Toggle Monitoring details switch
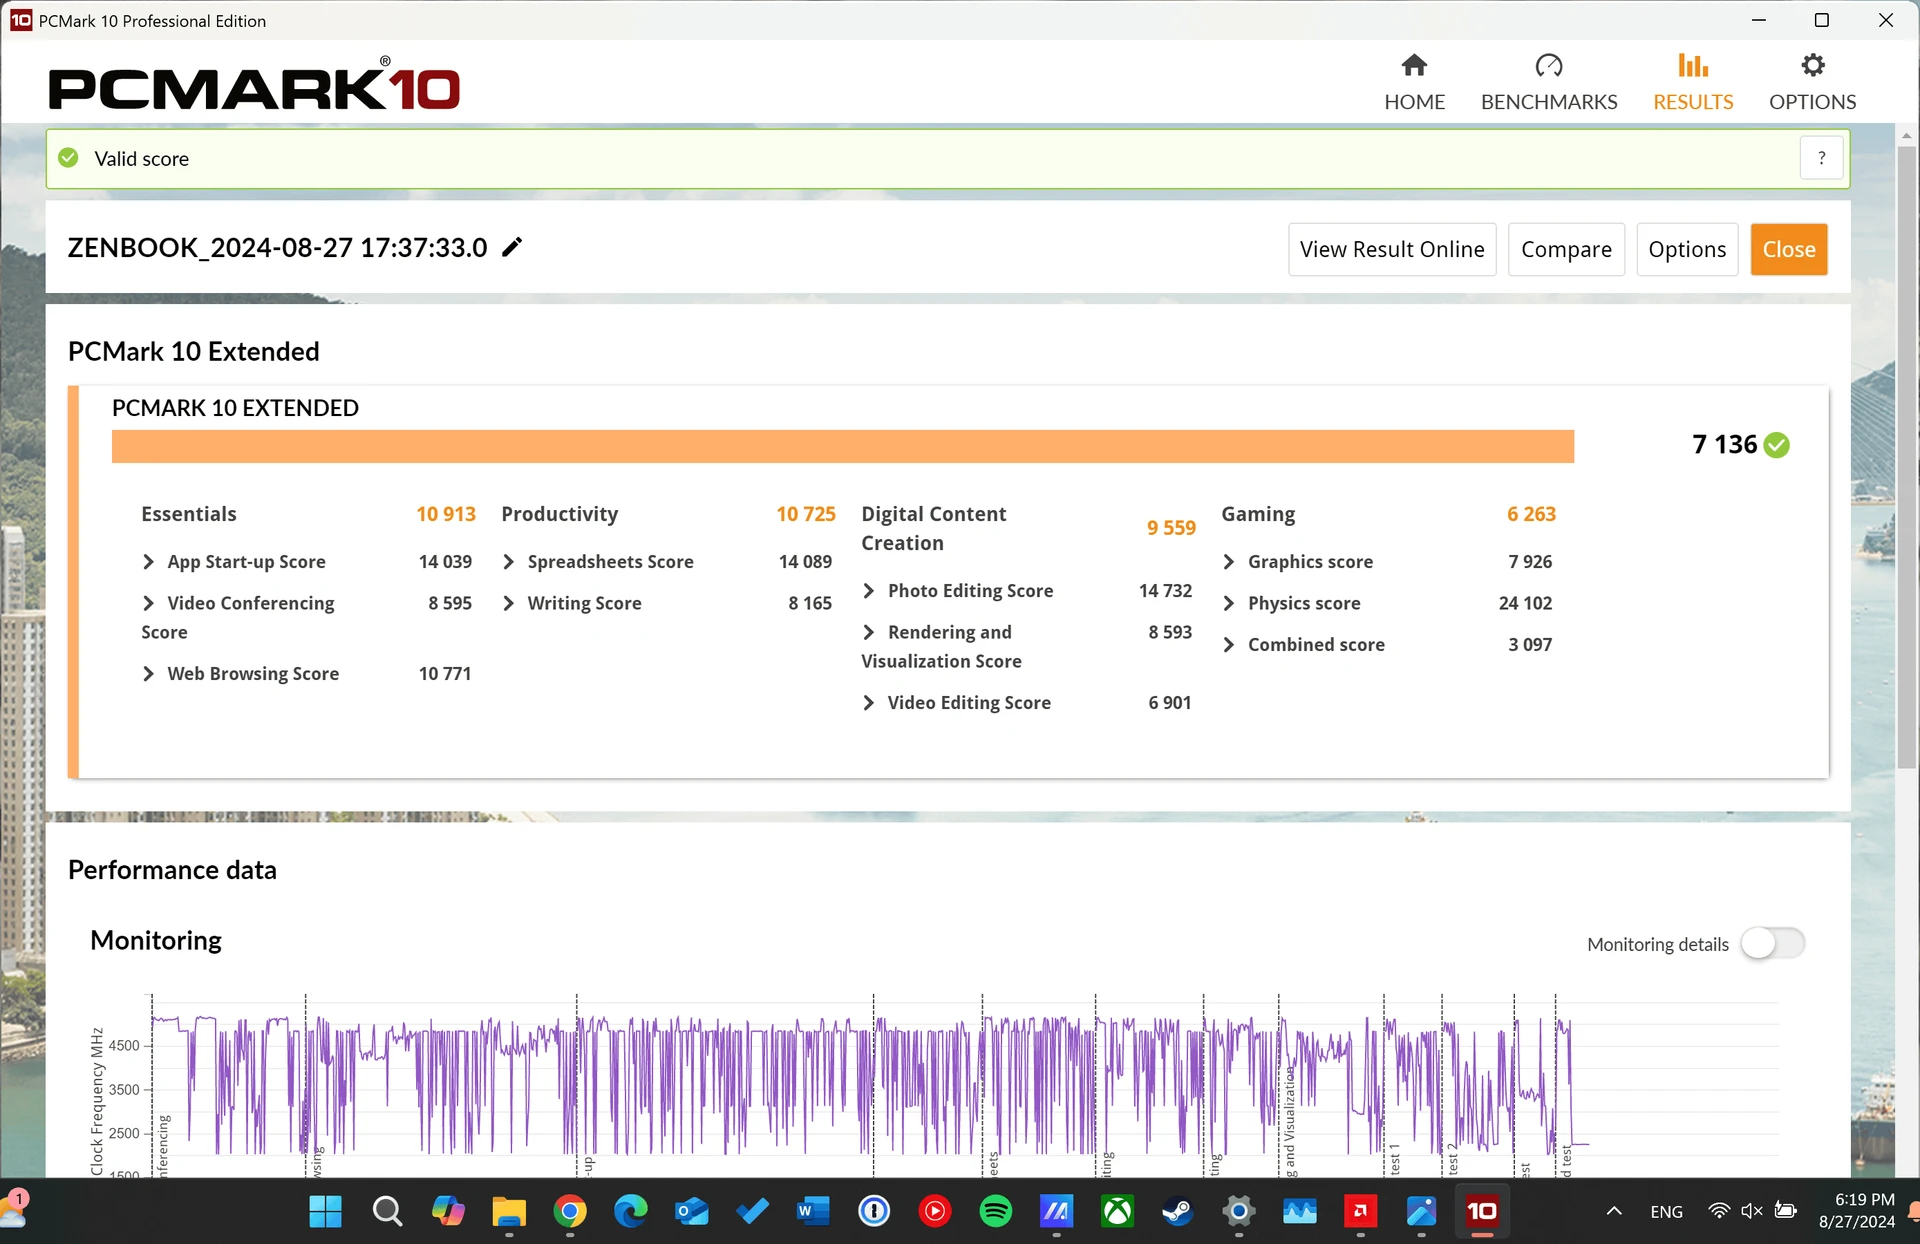Image resolution: width=1920 pixels, height=1244 pixels. point(1773,943)
